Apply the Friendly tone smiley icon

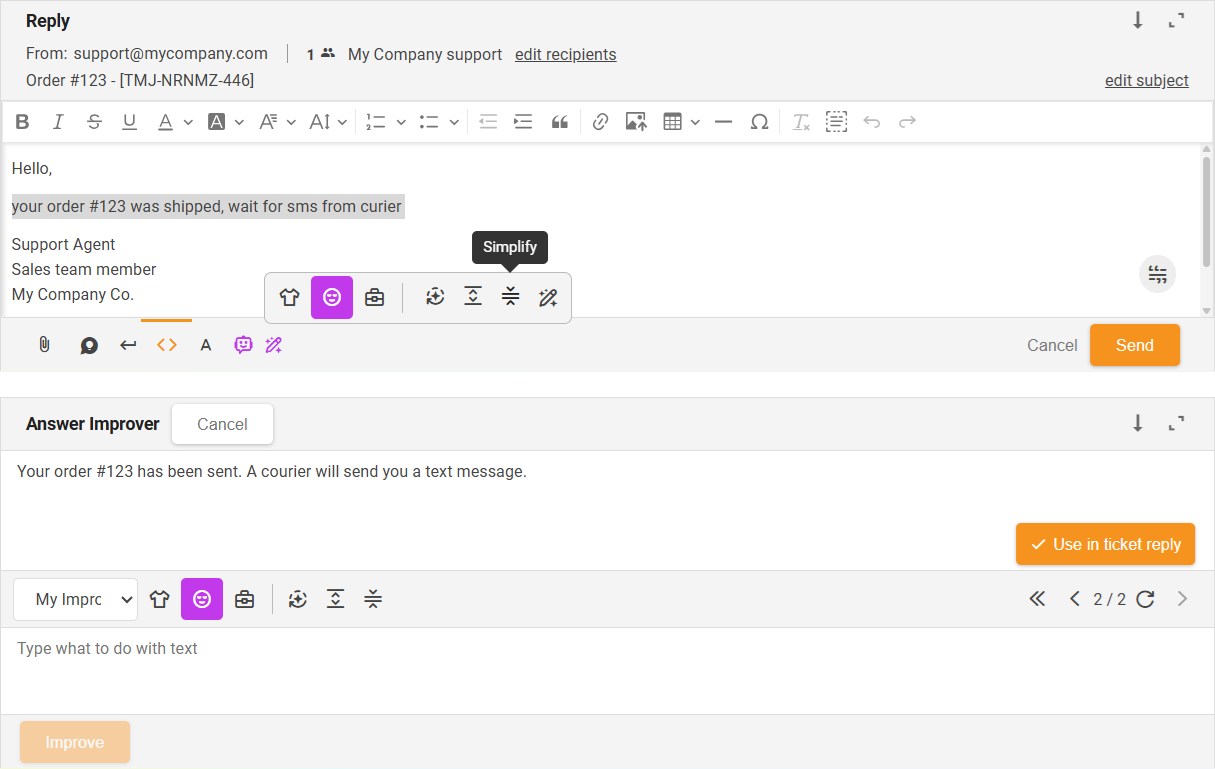tap(331, 296)
